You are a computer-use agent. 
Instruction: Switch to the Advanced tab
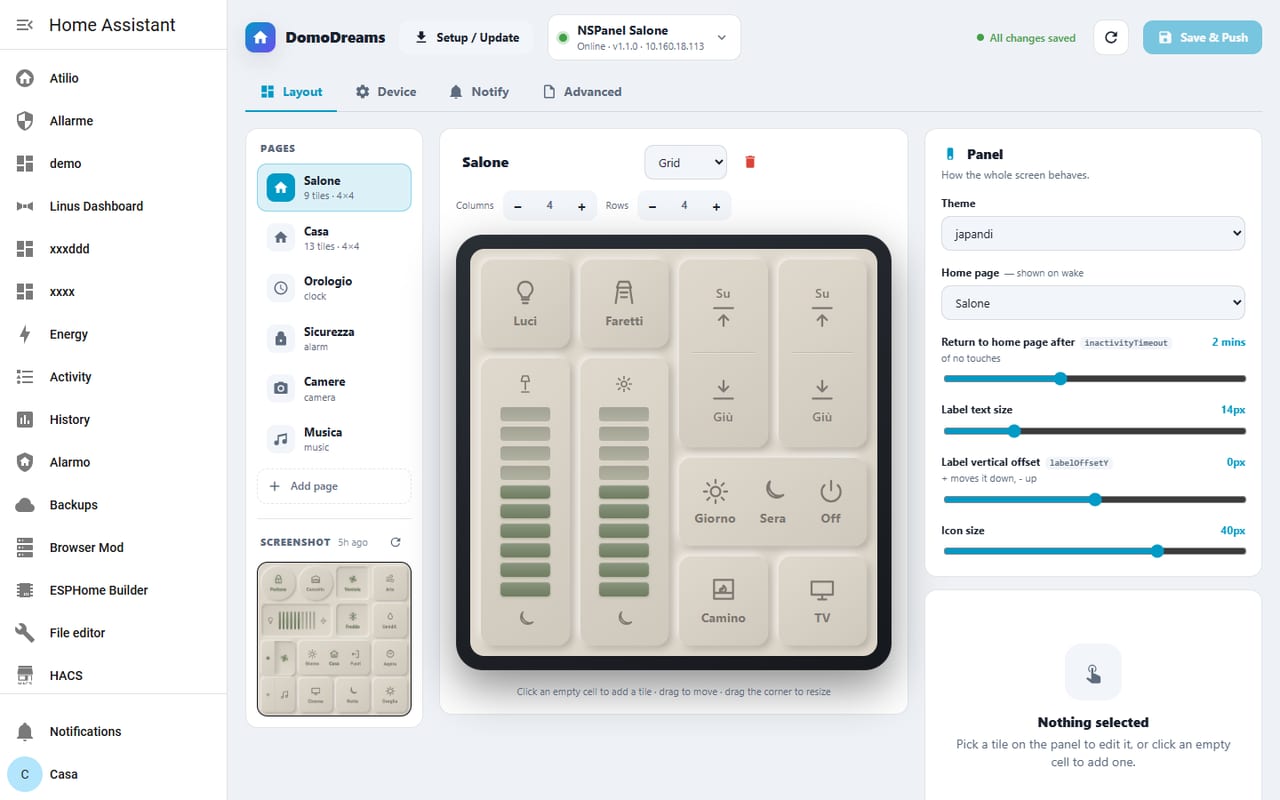click(582, 91)
